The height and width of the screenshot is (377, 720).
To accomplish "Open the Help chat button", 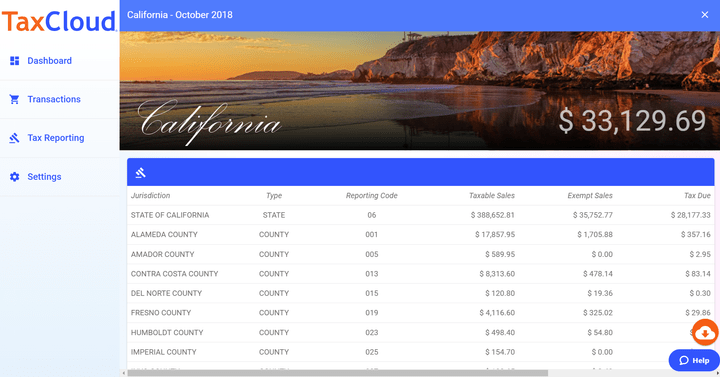I will [694, 360].
